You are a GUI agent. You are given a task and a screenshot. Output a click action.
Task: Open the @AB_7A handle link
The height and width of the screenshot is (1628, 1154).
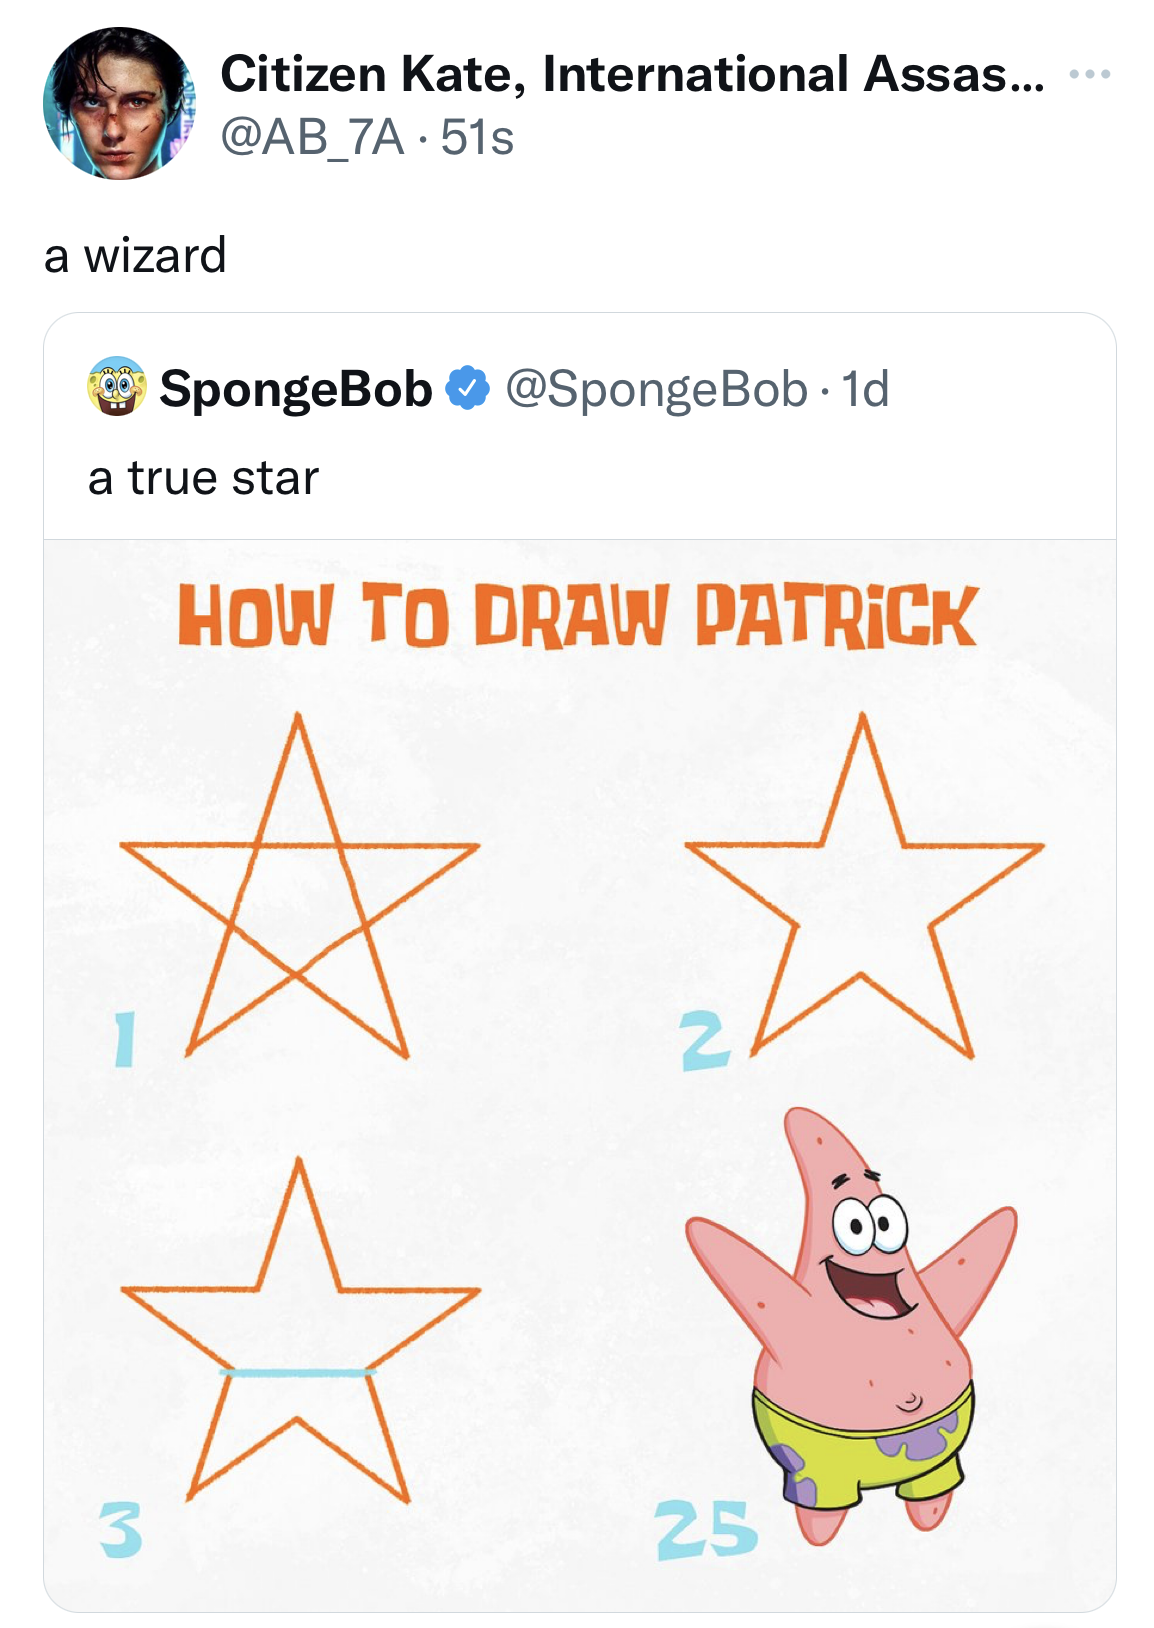pyautogui.click(x=312, y=137)
